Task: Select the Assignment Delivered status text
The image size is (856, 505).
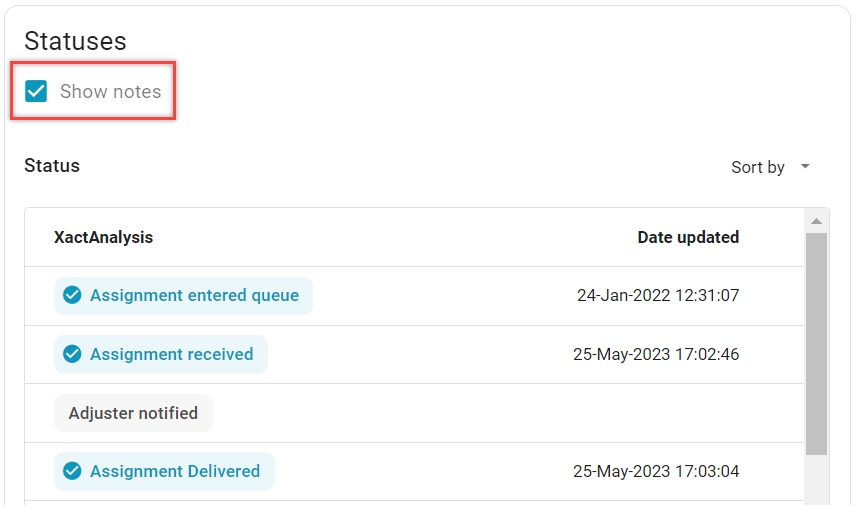Action: 174,471
